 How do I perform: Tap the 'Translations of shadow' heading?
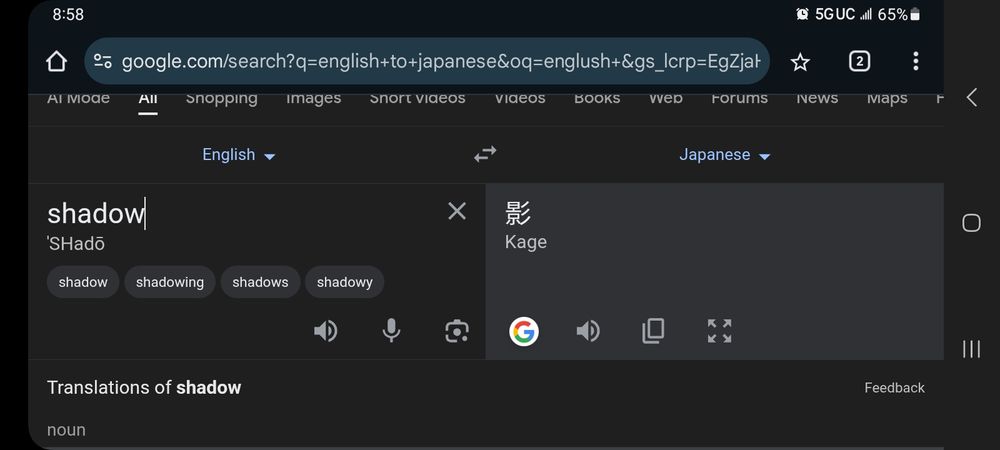point(144,388)
